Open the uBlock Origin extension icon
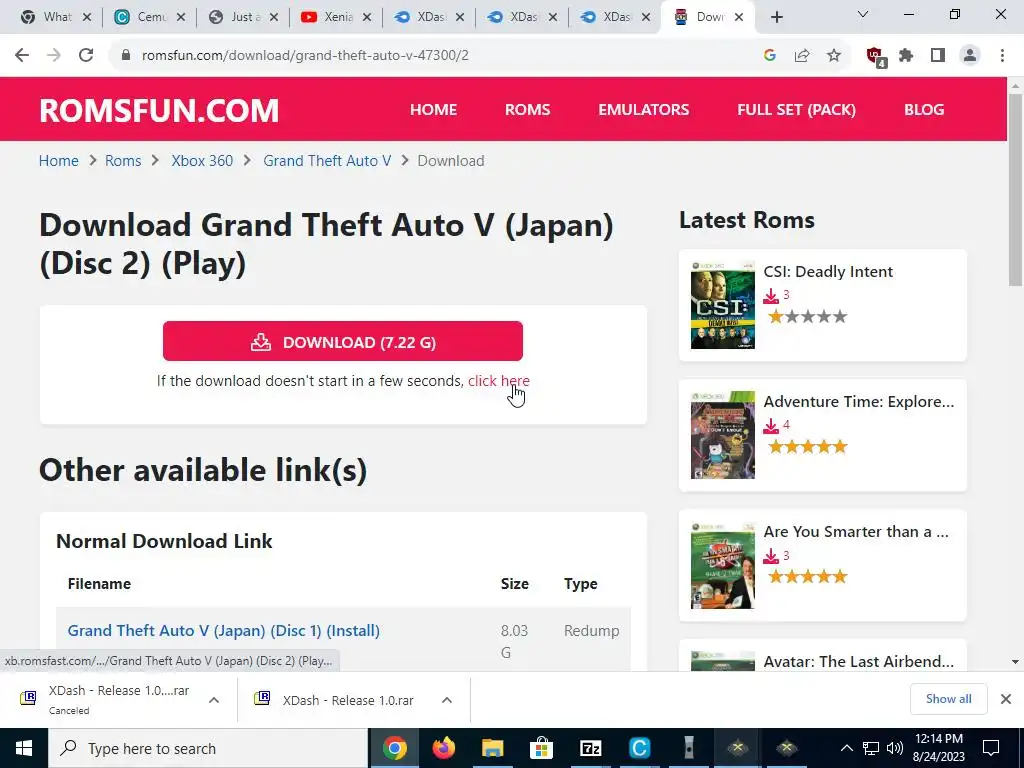 coord(875,57)
